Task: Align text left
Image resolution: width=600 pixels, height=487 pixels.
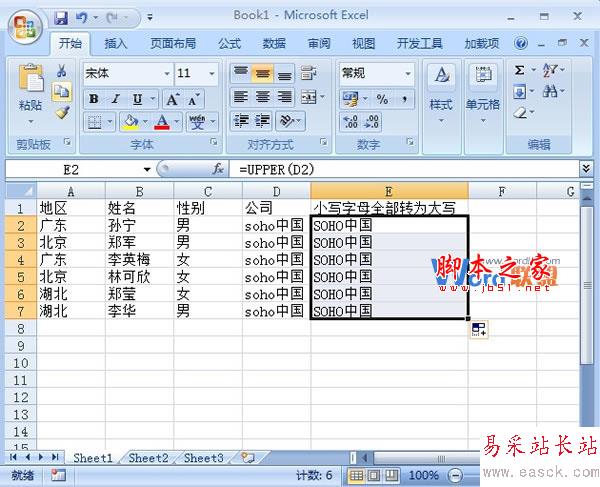Action: 241,96
